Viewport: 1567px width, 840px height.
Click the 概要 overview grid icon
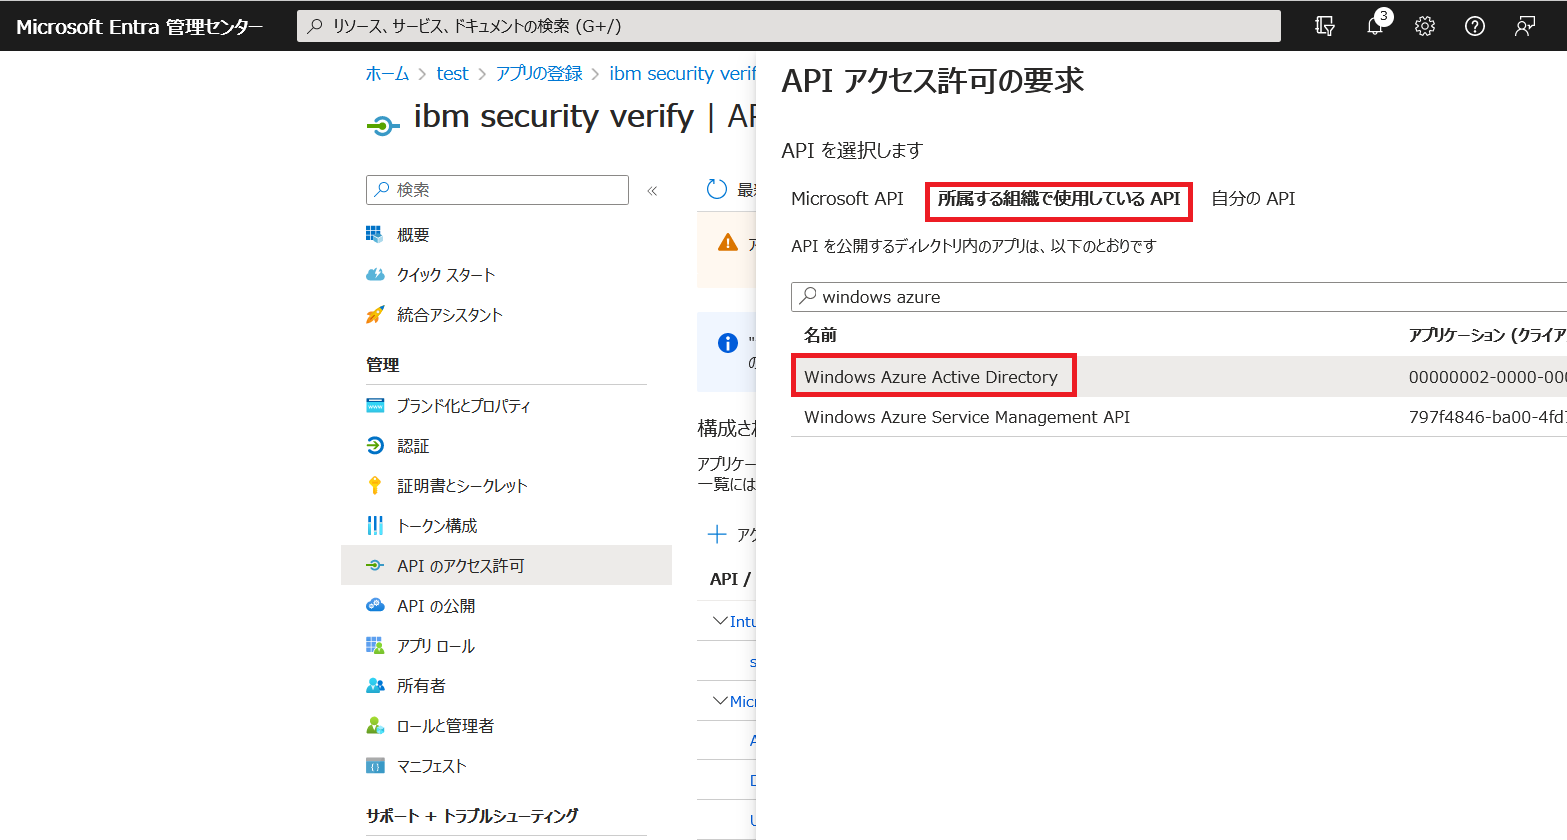click(374, 234)
